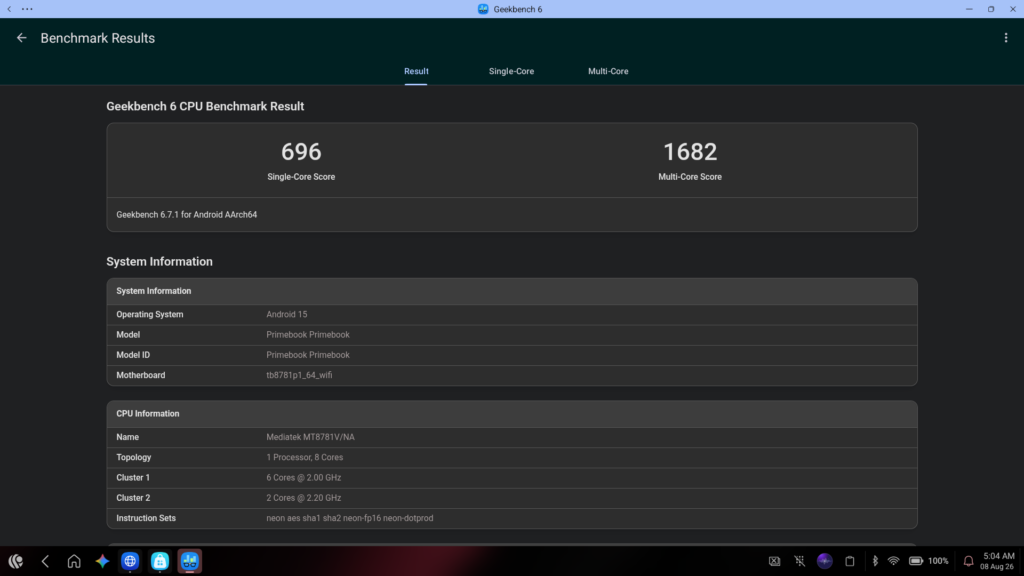Click the Mediatek MT8781V/NA CPU name
The image size is (1024, 576).
coord(310,437)
